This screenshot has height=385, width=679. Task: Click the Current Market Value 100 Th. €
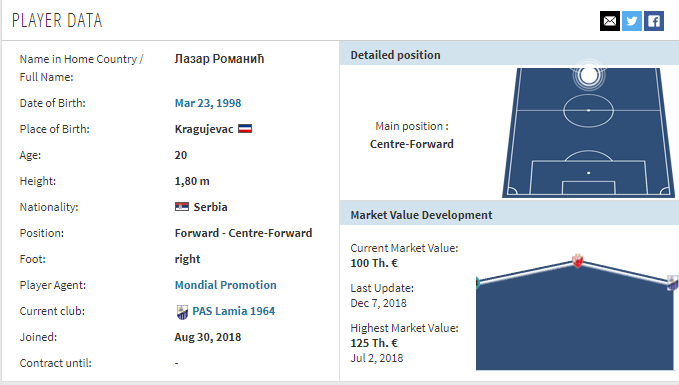point(374,263)
